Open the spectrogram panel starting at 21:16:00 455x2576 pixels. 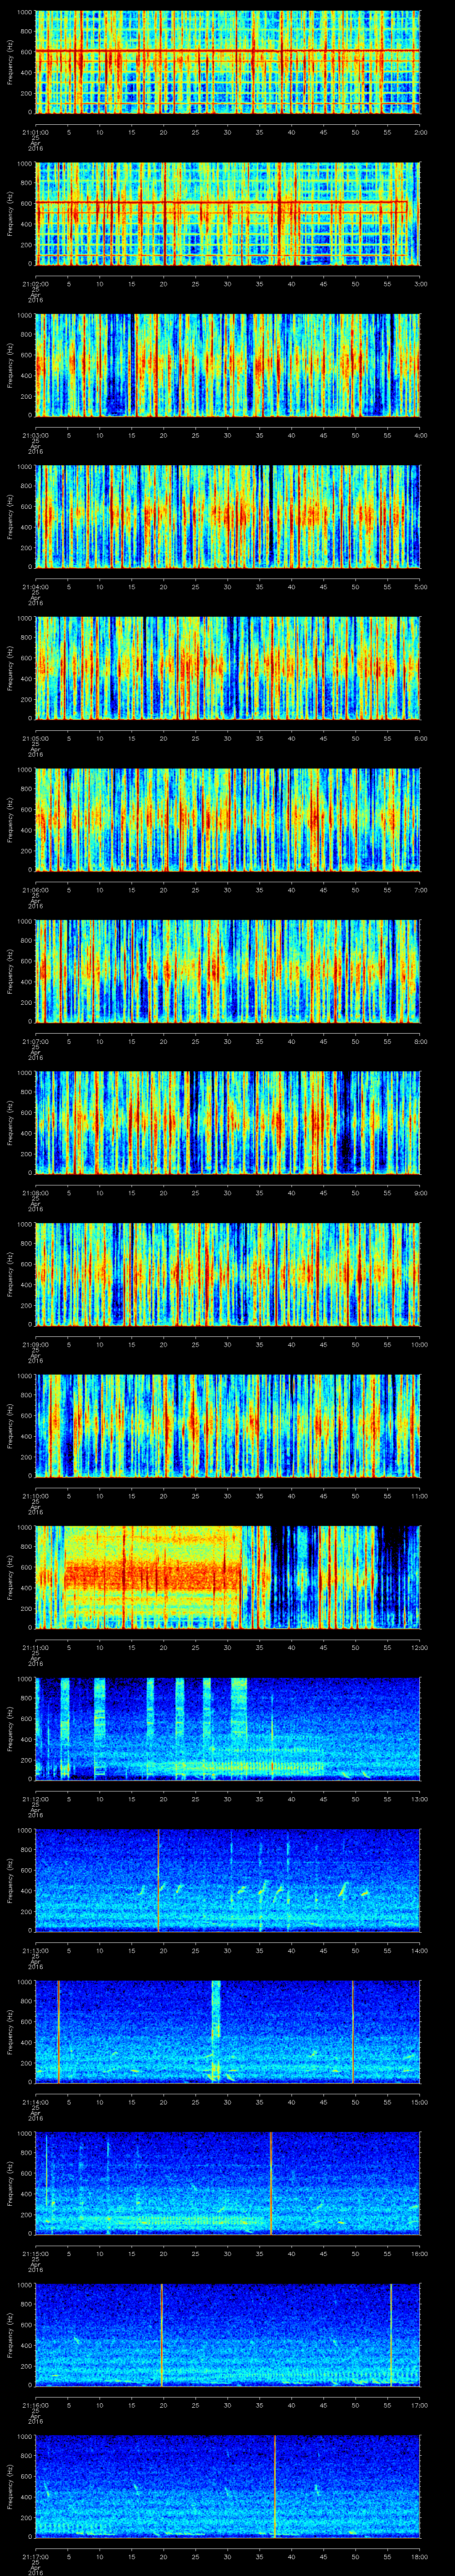228,2334
